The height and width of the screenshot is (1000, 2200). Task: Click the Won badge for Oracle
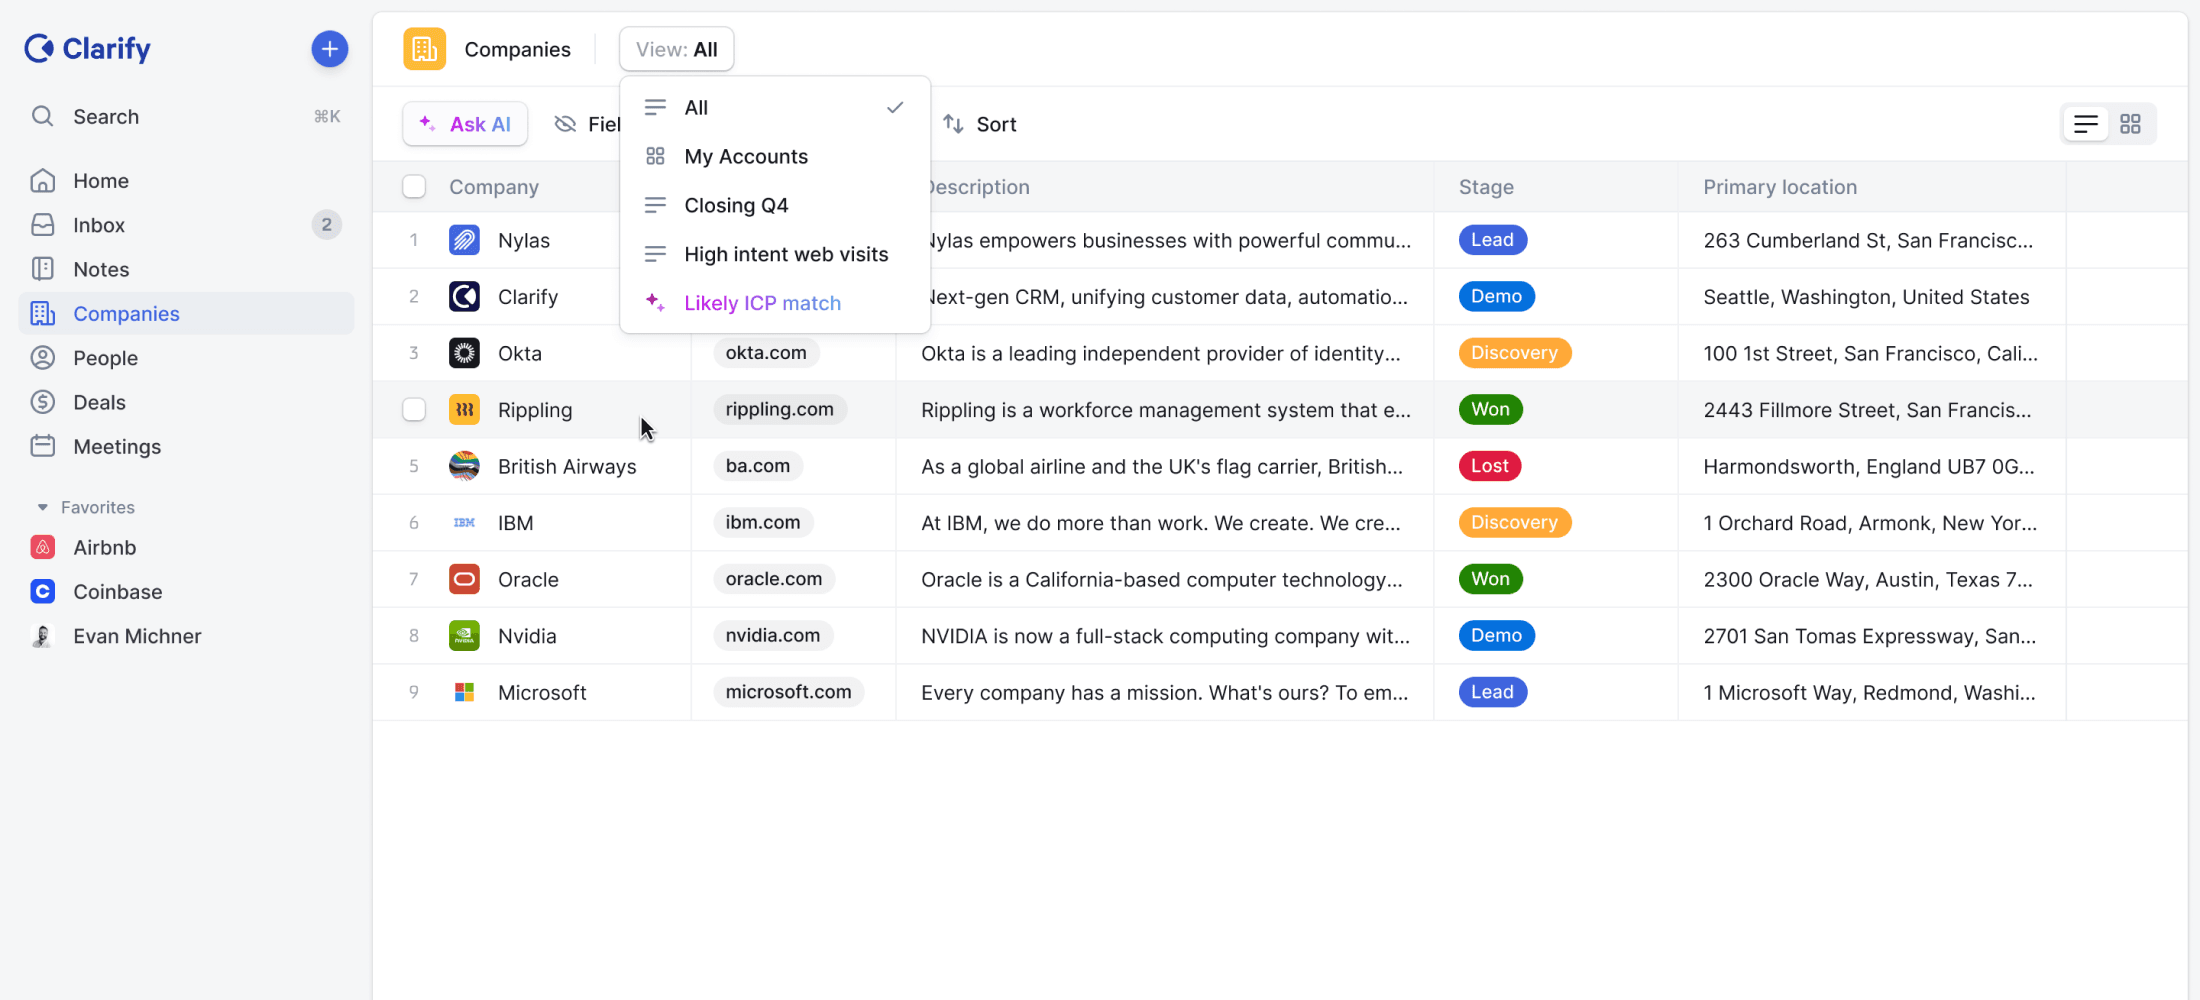(x=1490, y=579)
